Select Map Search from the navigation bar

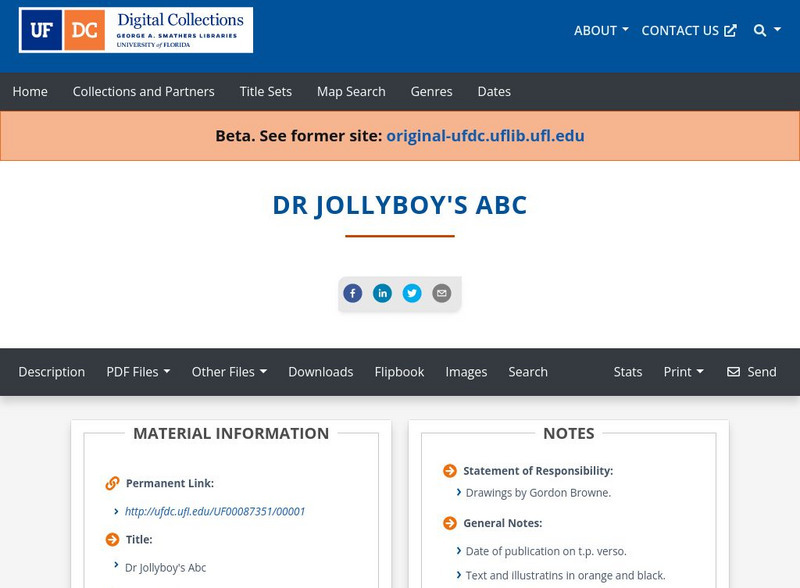tap(350, 91)
